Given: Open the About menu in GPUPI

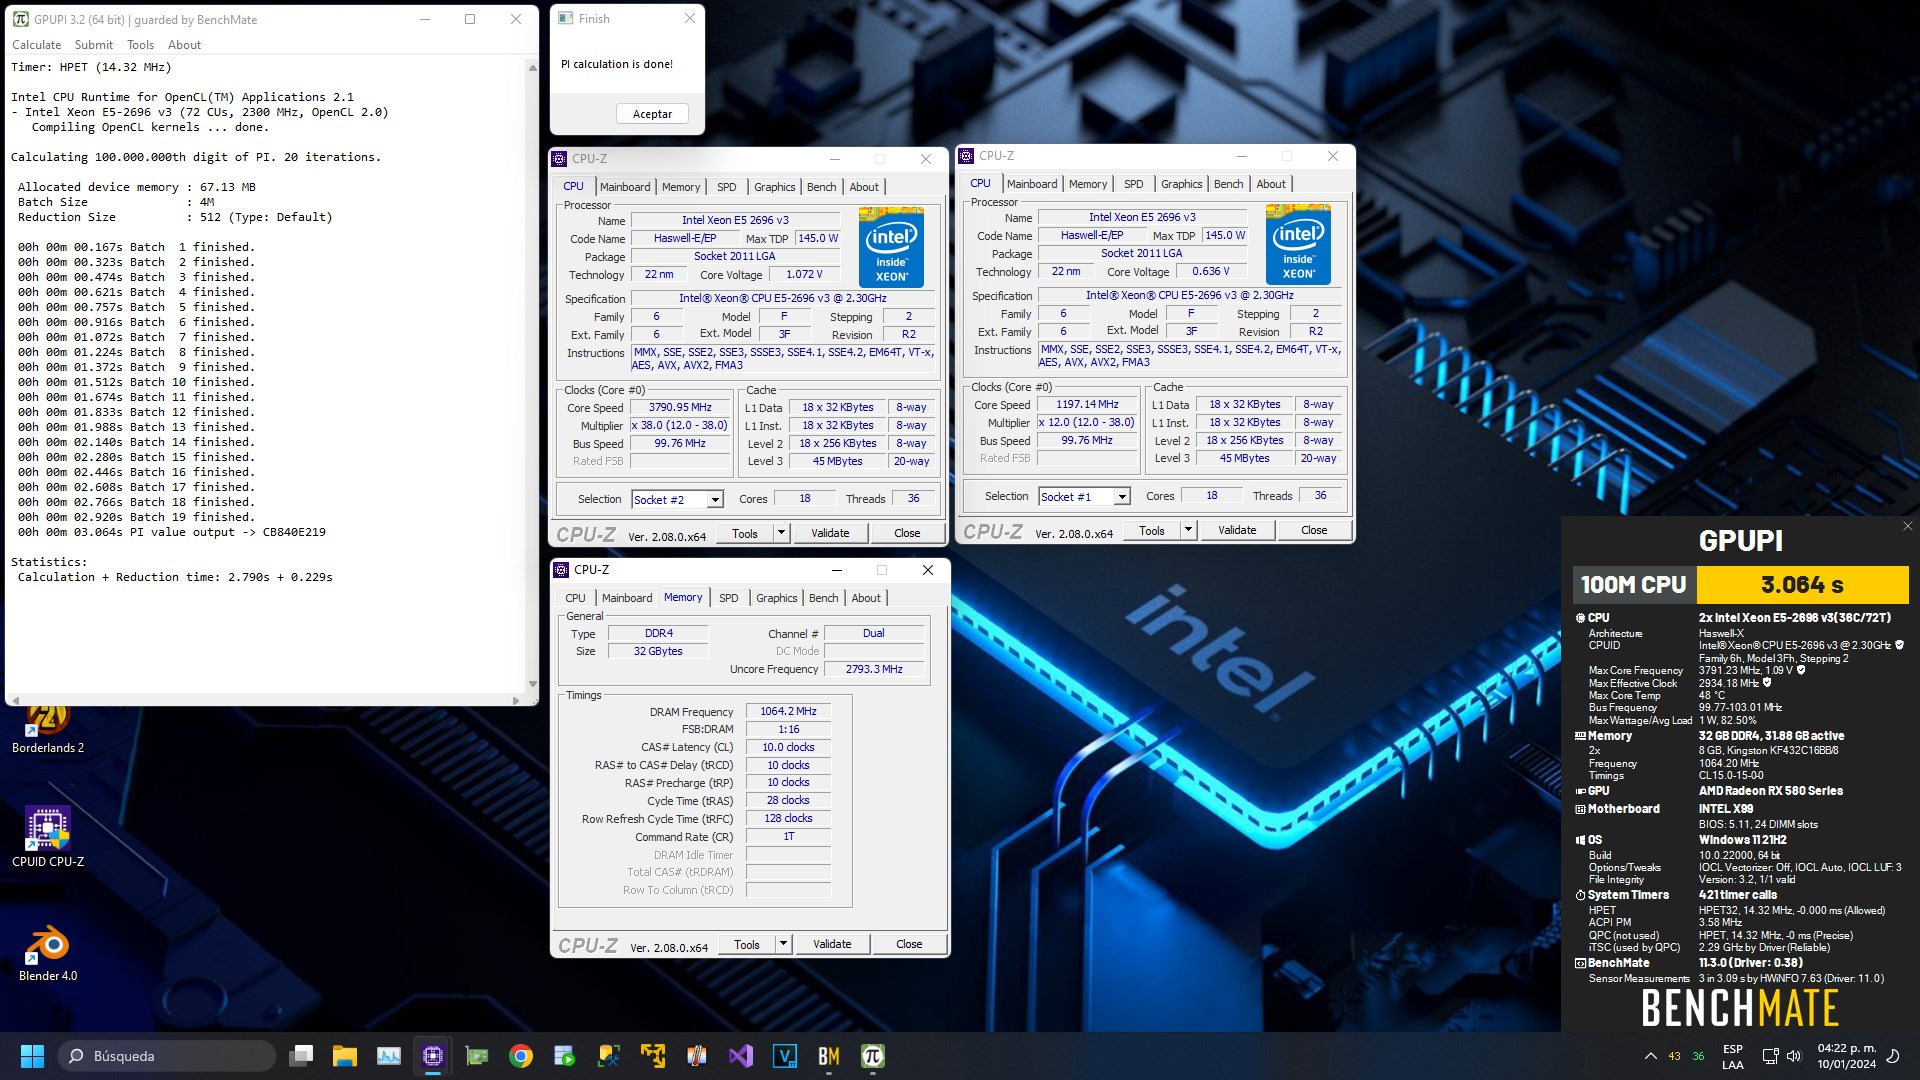Looking at the screenshot, I should (184, 45).
